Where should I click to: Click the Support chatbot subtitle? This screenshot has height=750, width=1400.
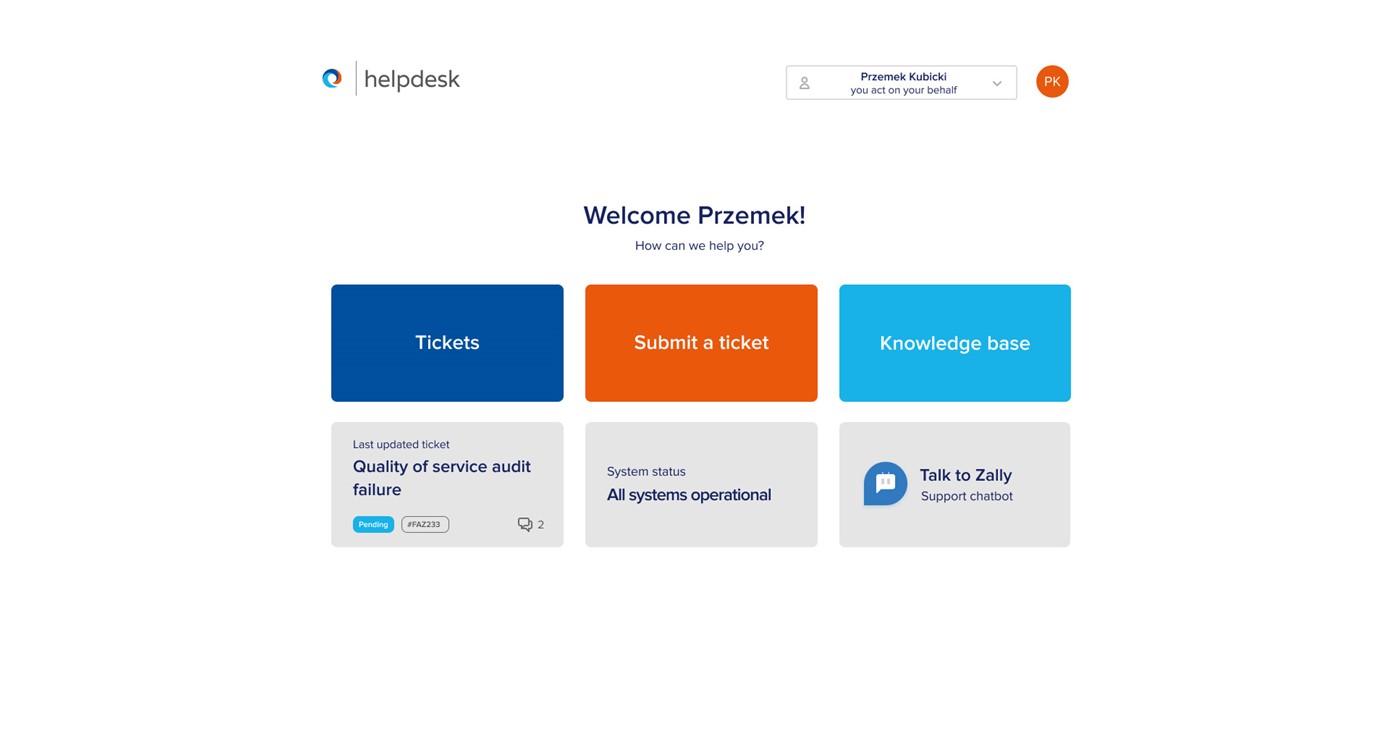pyautogui.click(x=967, y=497)
